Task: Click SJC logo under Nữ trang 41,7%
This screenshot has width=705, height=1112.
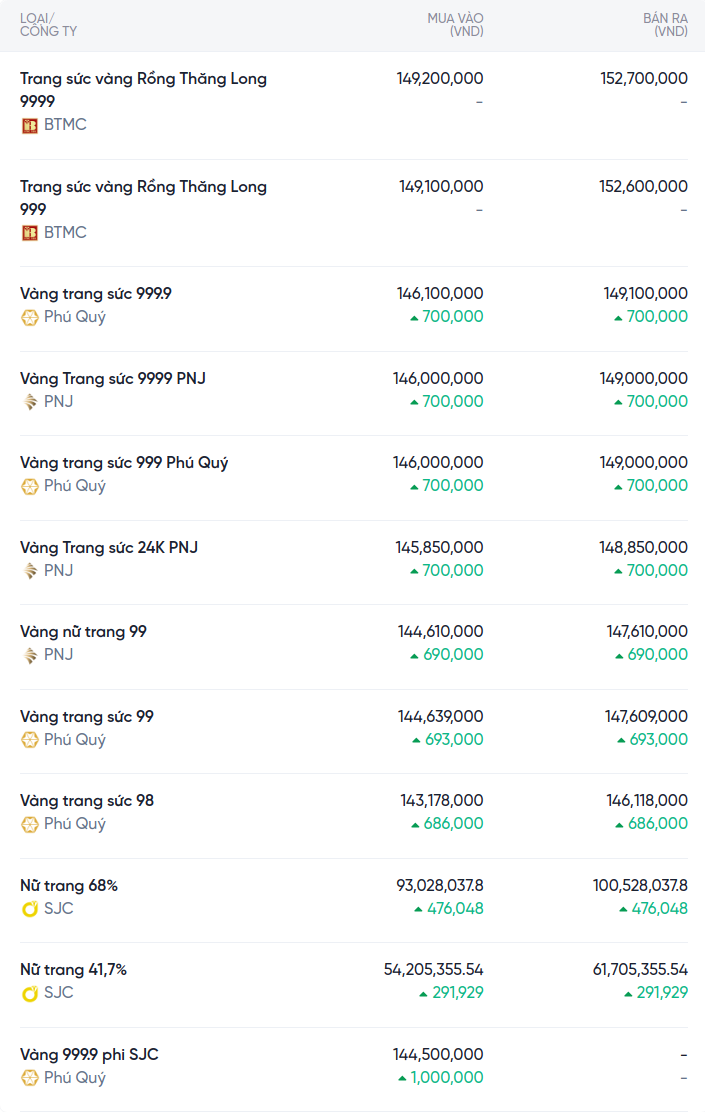Action: pos(29,993)
